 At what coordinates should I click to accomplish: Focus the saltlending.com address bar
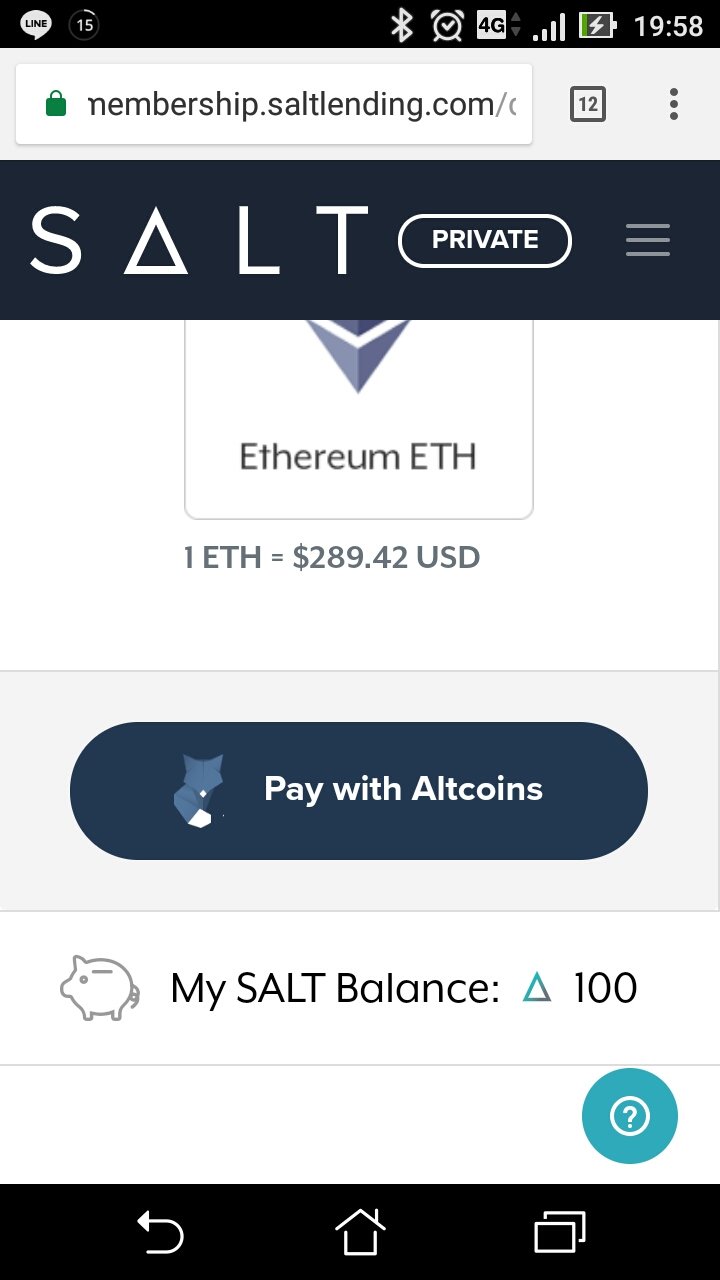274,104
